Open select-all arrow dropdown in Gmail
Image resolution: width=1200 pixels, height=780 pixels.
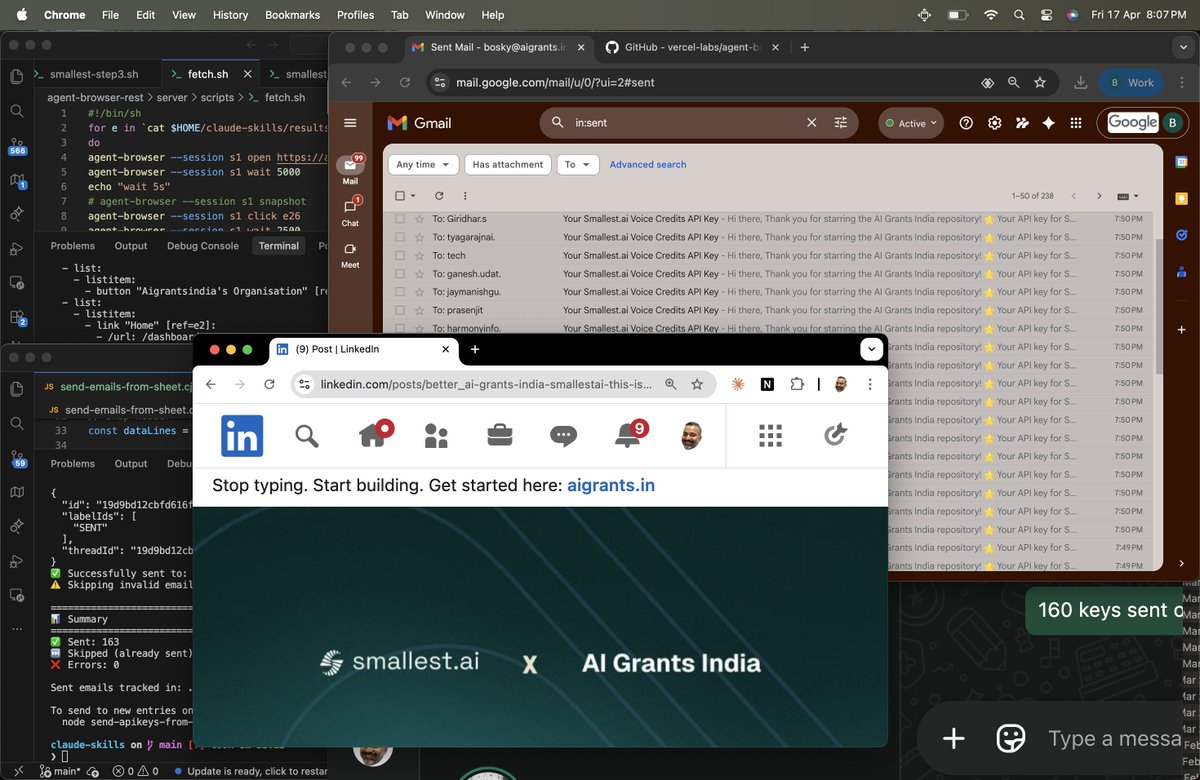click(x=414, y=196)
